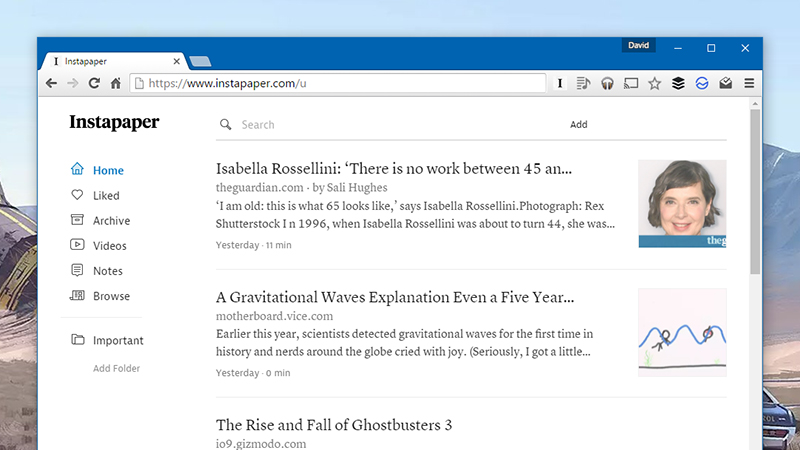This screenshot has width=800, height=450.
Task: Maximize the Chrome window
Action: 711,48
